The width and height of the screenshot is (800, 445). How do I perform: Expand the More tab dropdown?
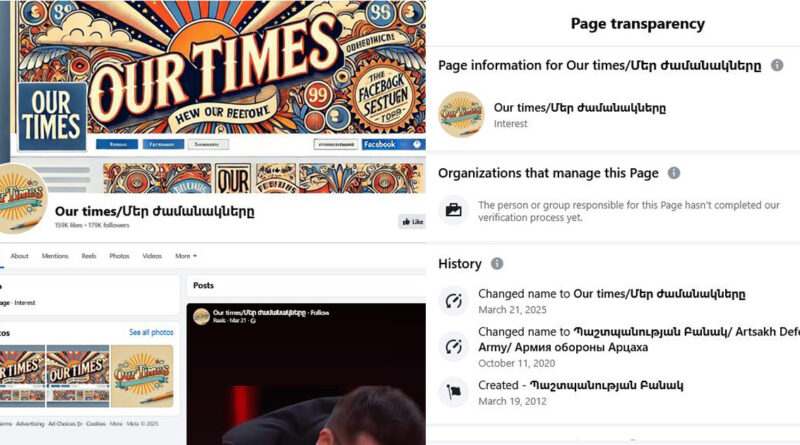(186, 256)
